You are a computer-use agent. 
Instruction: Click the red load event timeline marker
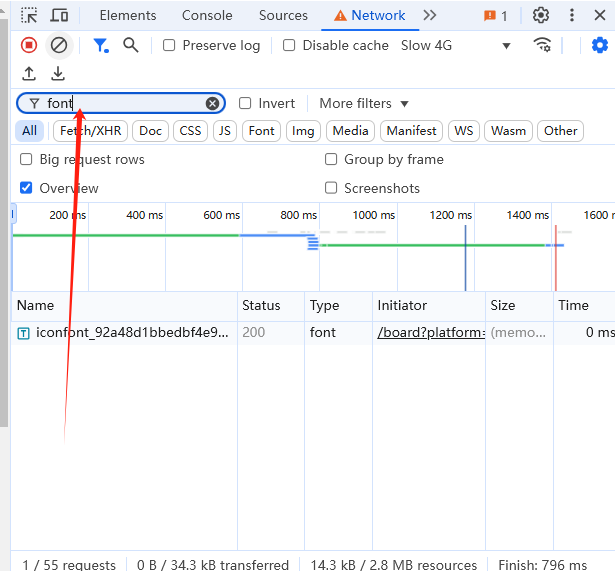click(556, 258)
